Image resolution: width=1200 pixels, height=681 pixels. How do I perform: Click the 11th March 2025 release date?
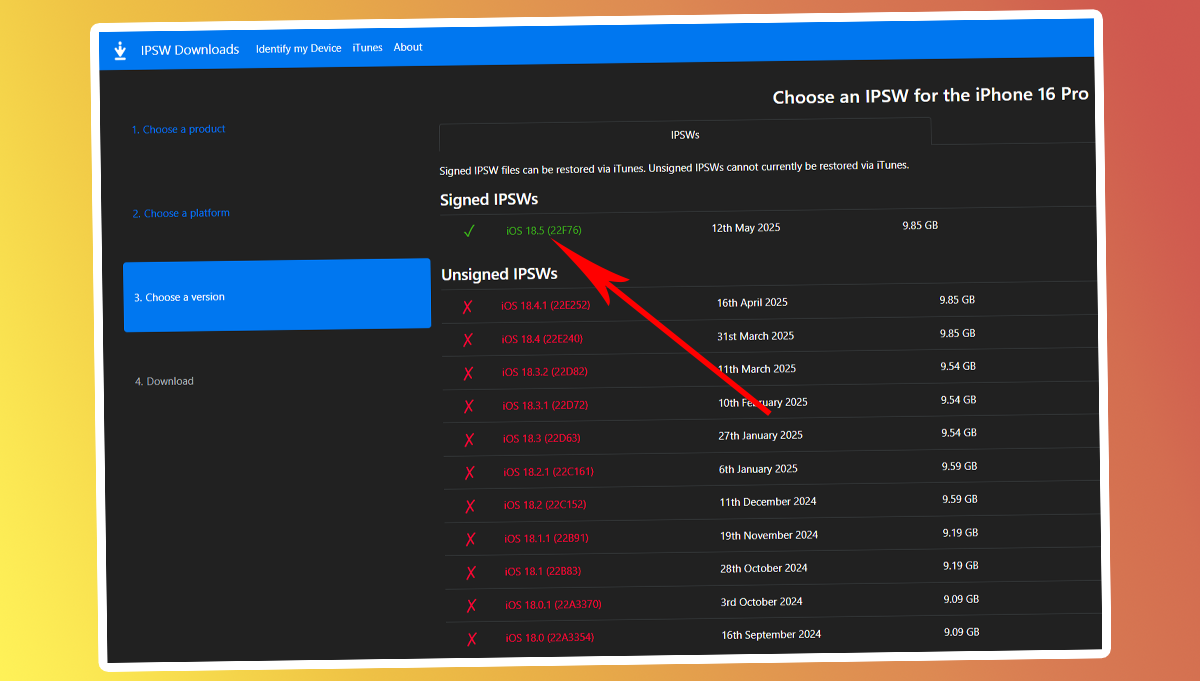coord(757,369)
